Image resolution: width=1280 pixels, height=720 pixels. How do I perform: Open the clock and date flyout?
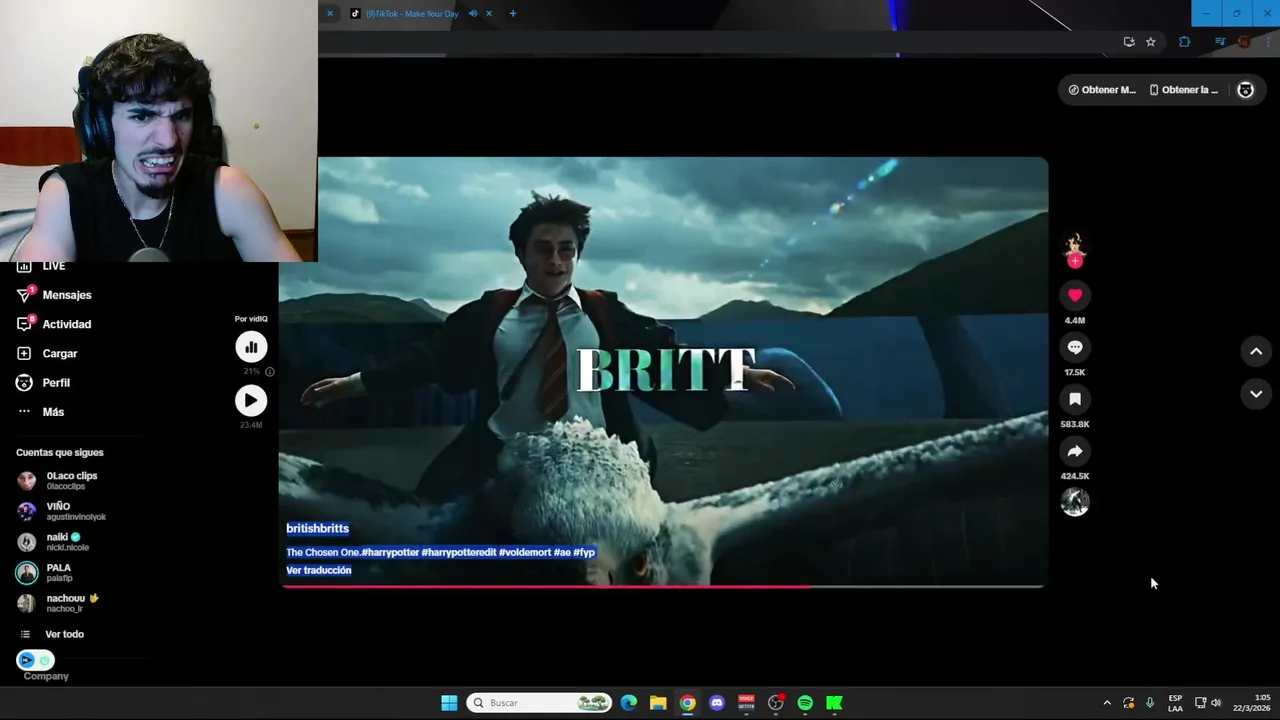[1252, 703]
